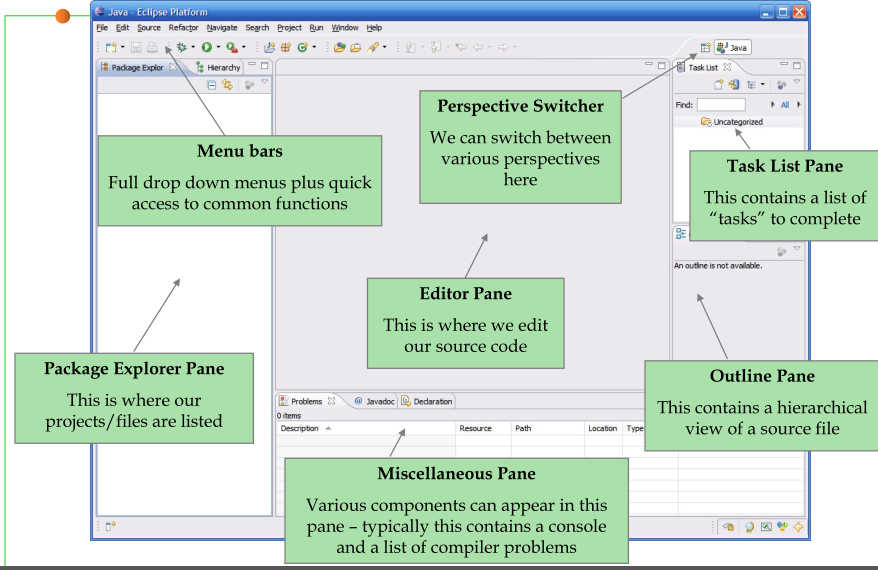Click the gold star icon in status bar
Image resolution: width=878 pixels, height=570 pixels.
[798, 527]
